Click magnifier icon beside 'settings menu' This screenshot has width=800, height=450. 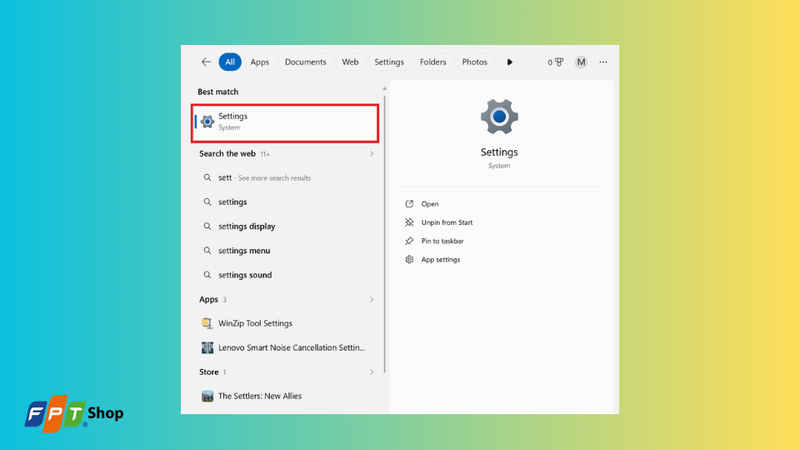click(x=207, y=251)
